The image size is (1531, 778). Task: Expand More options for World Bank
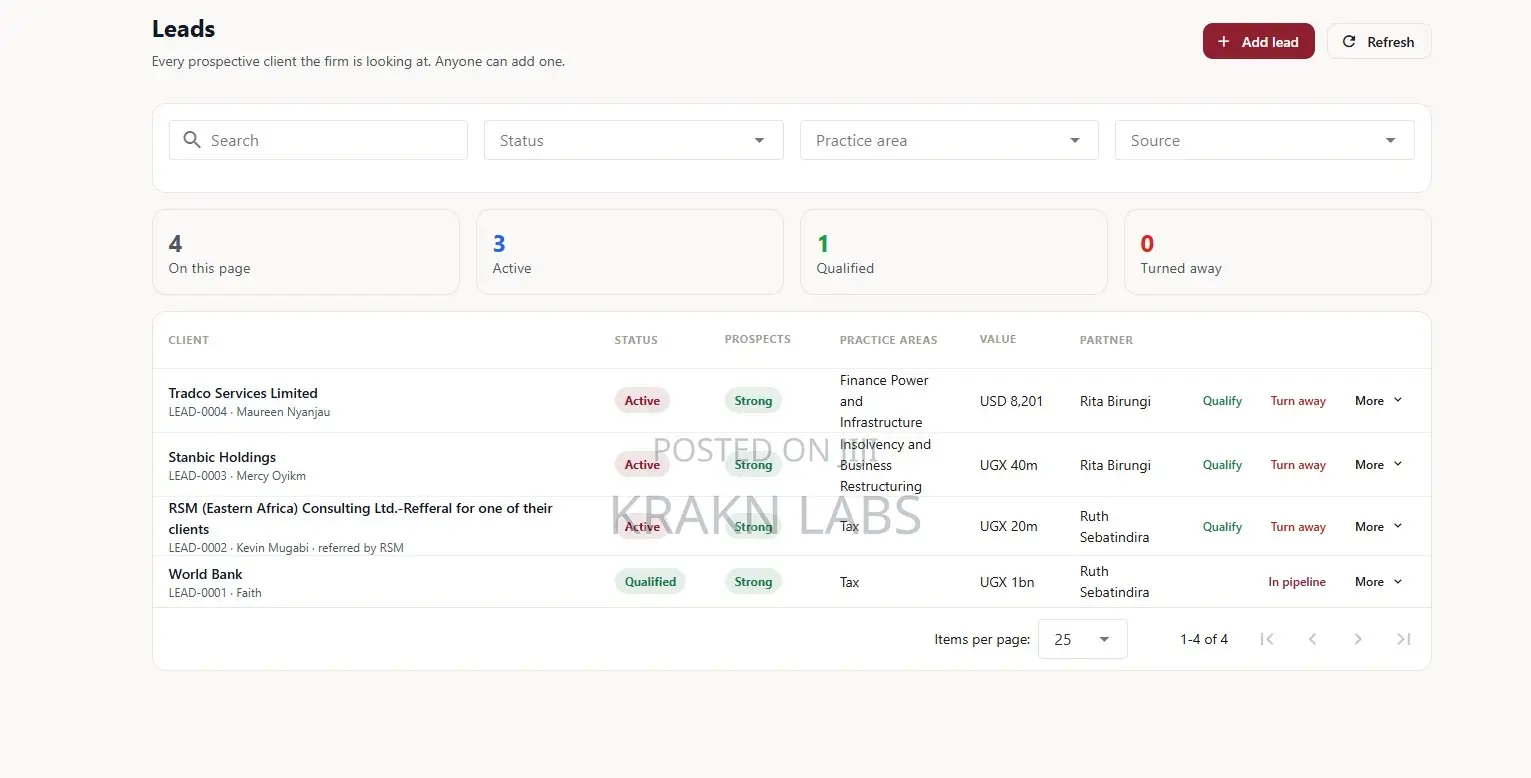click(x=1379, y=582)
